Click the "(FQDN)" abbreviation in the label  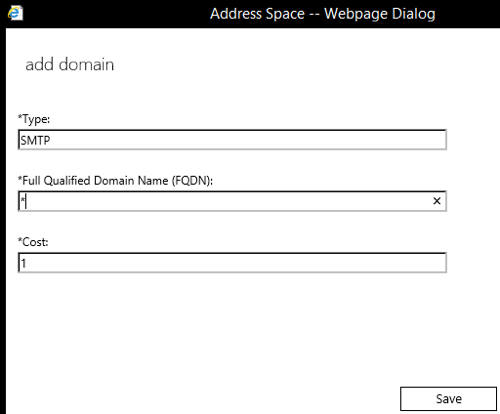(x=192, y=181)
